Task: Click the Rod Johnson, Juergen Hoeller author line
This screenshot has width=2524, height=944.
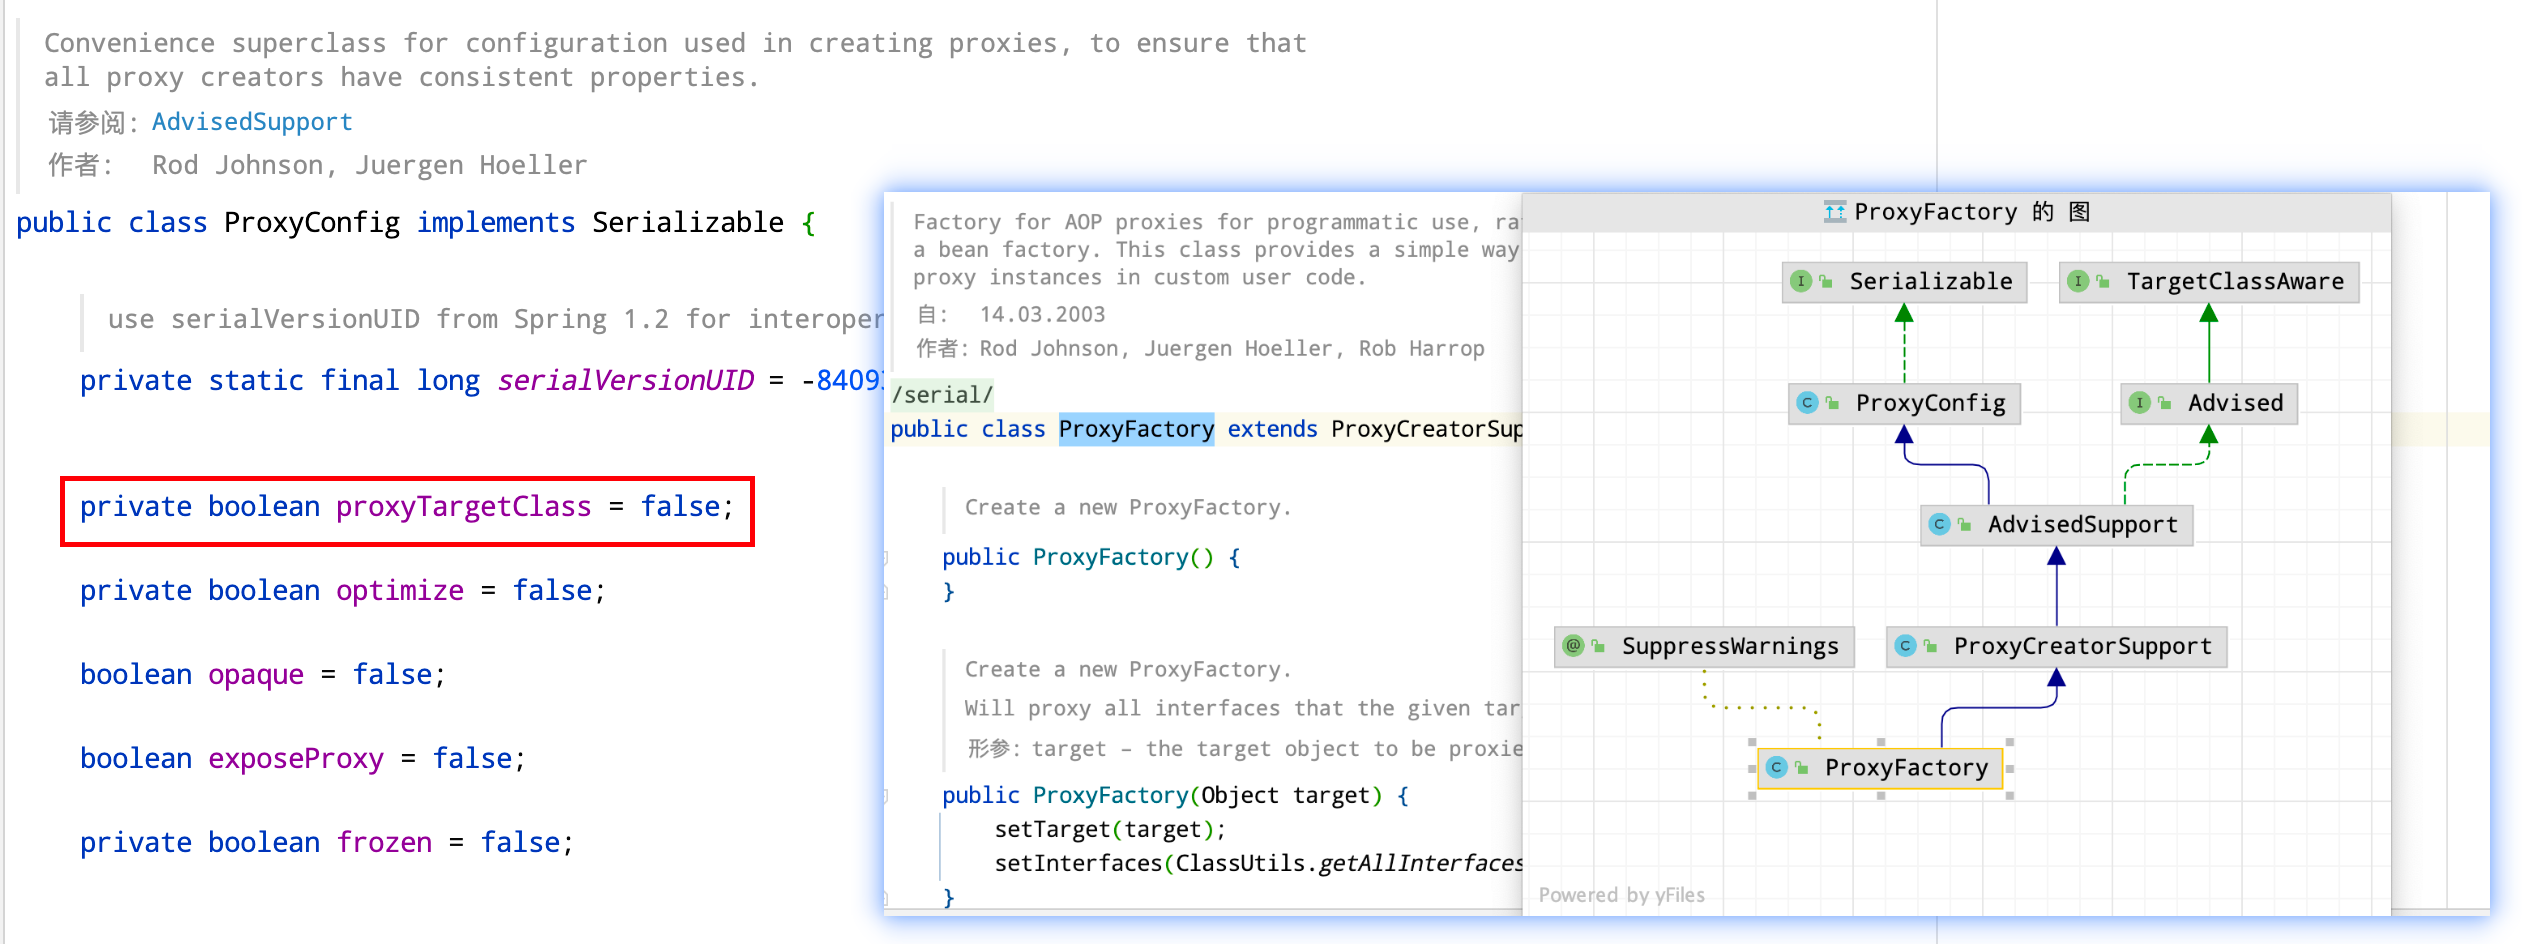Action: pyautogui.click(x=370, y=165)
